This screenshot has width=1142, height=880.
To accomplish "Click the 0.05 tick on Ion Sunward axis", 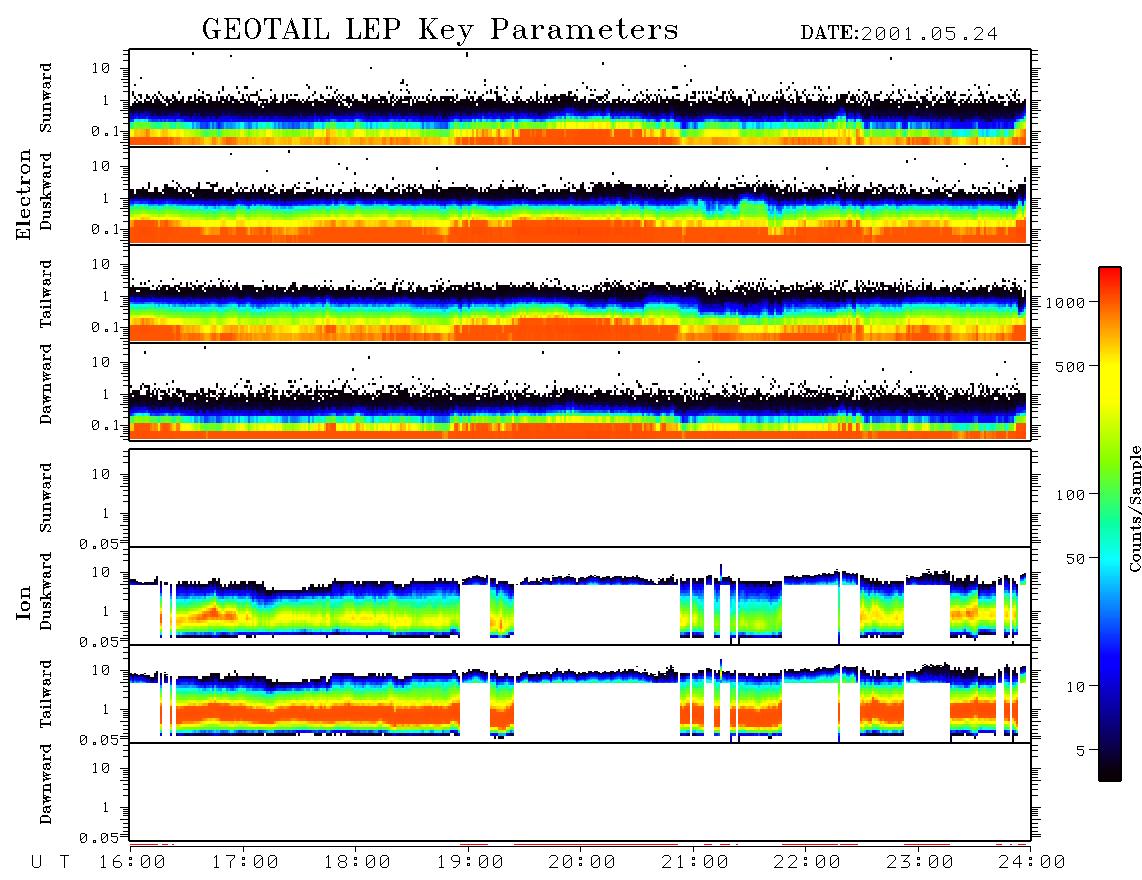I will pyautogui.click(x=98, y=543).
